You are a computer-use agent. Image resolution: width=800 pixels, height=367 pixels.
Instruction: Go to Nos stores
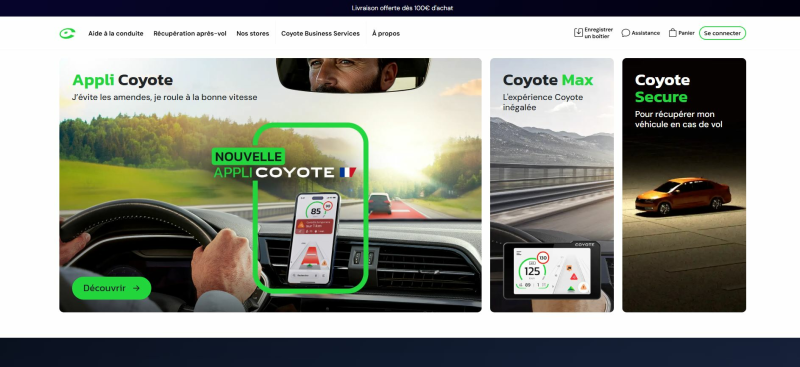253,34
